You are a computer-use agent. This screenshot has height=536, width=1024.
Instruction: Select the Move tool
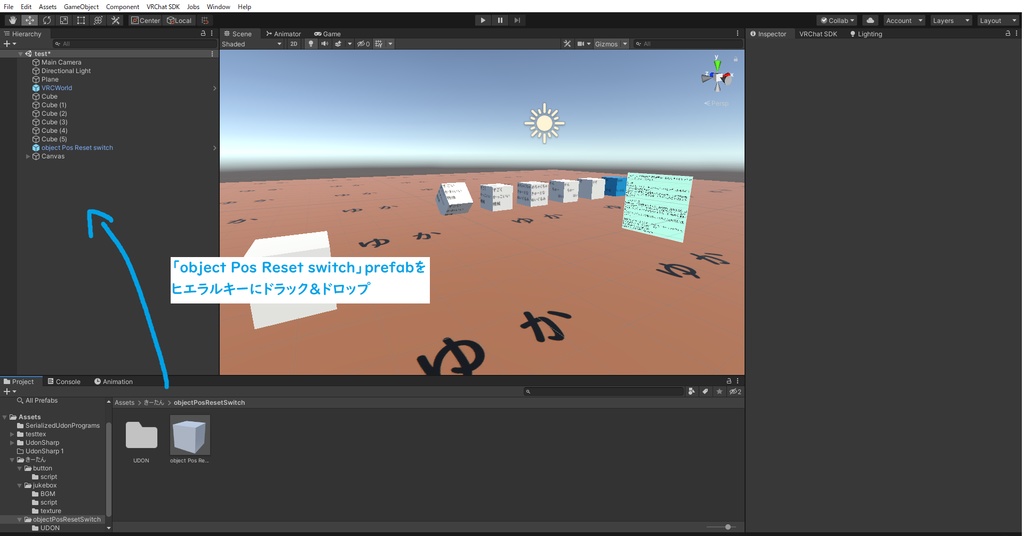30,20
